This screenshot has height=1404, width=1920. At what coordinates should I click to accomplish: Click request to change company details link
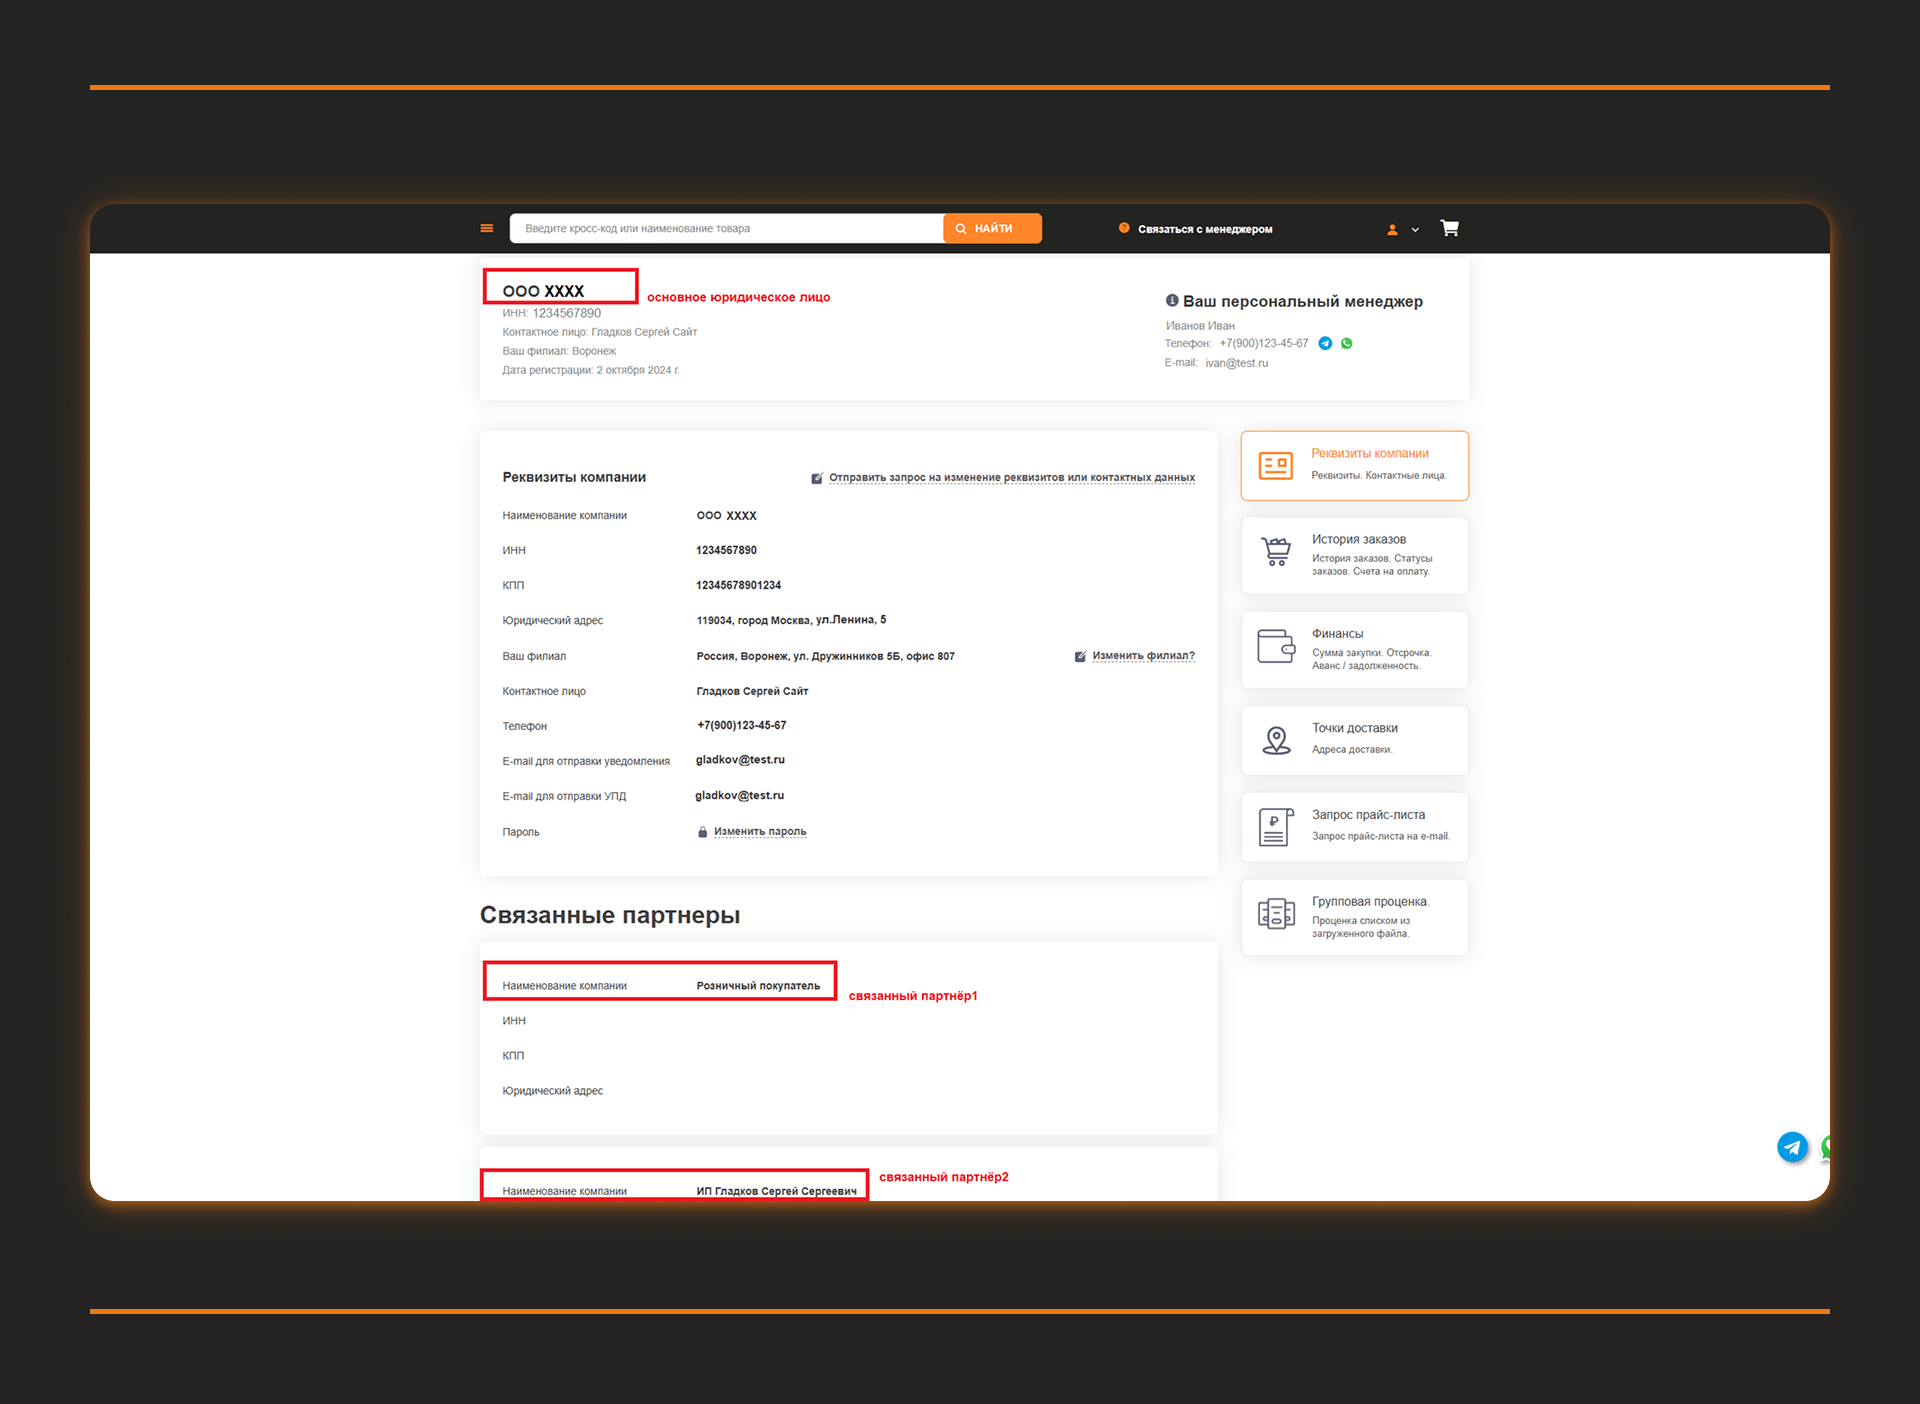pos(1011,477)
